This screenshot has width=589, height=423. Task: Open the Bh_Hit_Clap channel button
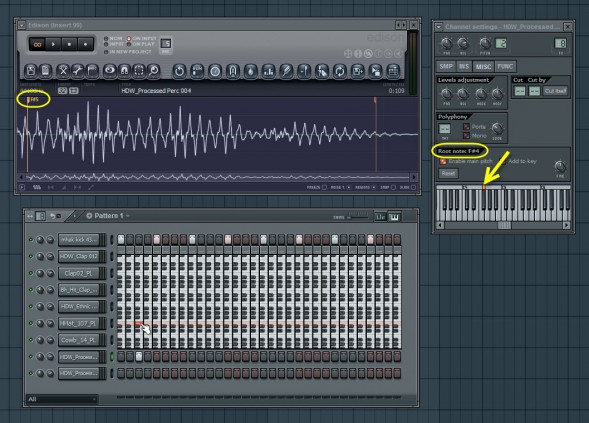coord(79,290)
